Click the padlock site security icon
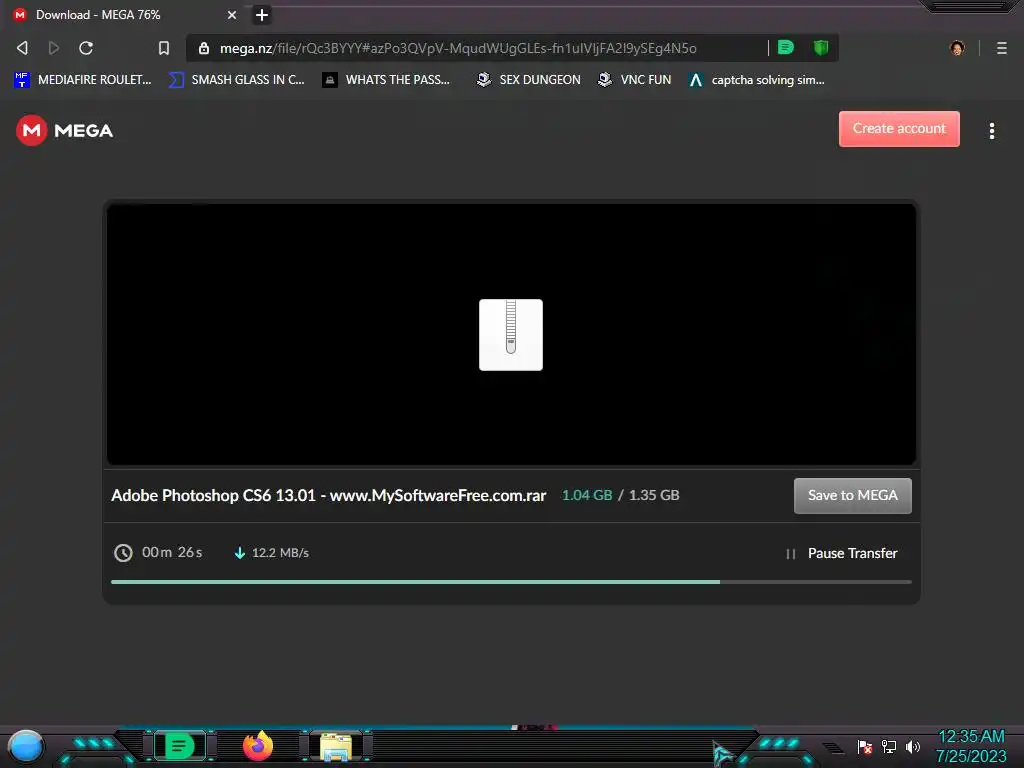This screenshot has width=1024, height=768. [204, 48]
